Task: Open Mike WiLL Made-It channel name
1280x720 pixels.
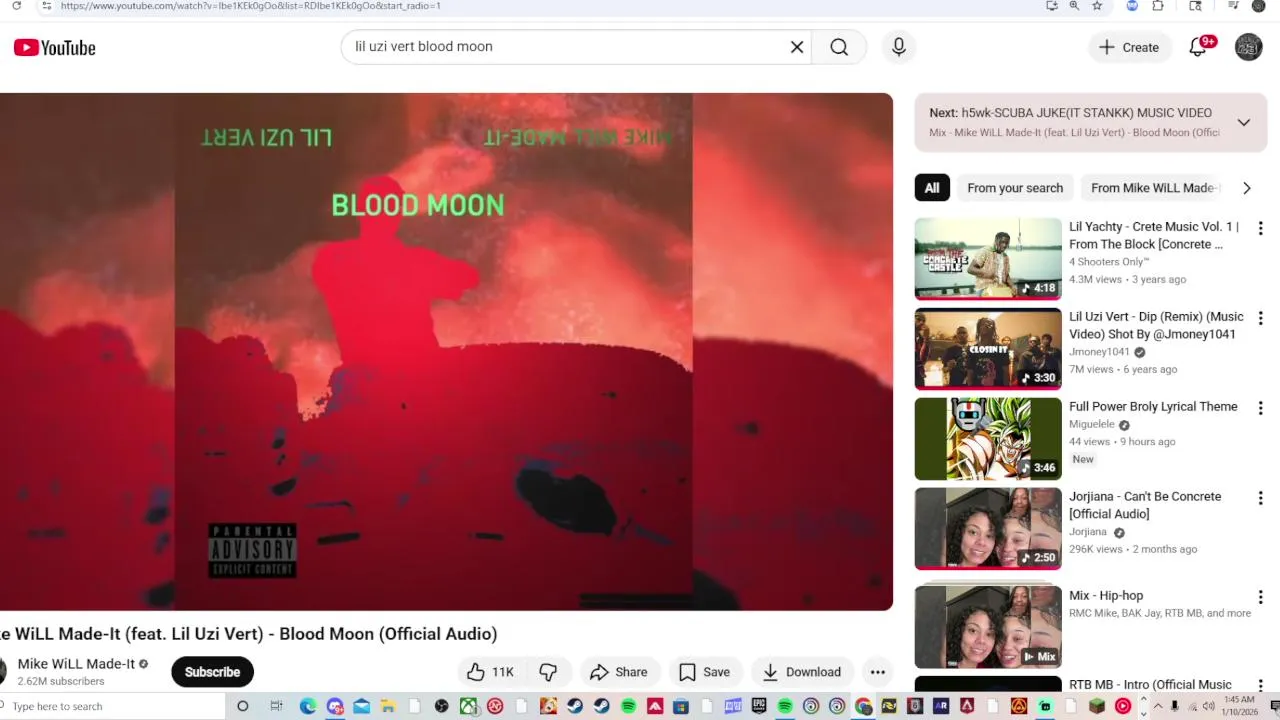Action: point(76,664)
